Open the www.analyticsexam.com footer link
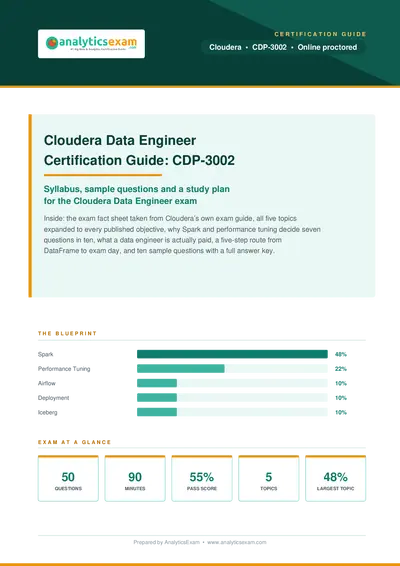This screenshot has height=566, width=400. (237, 542)
